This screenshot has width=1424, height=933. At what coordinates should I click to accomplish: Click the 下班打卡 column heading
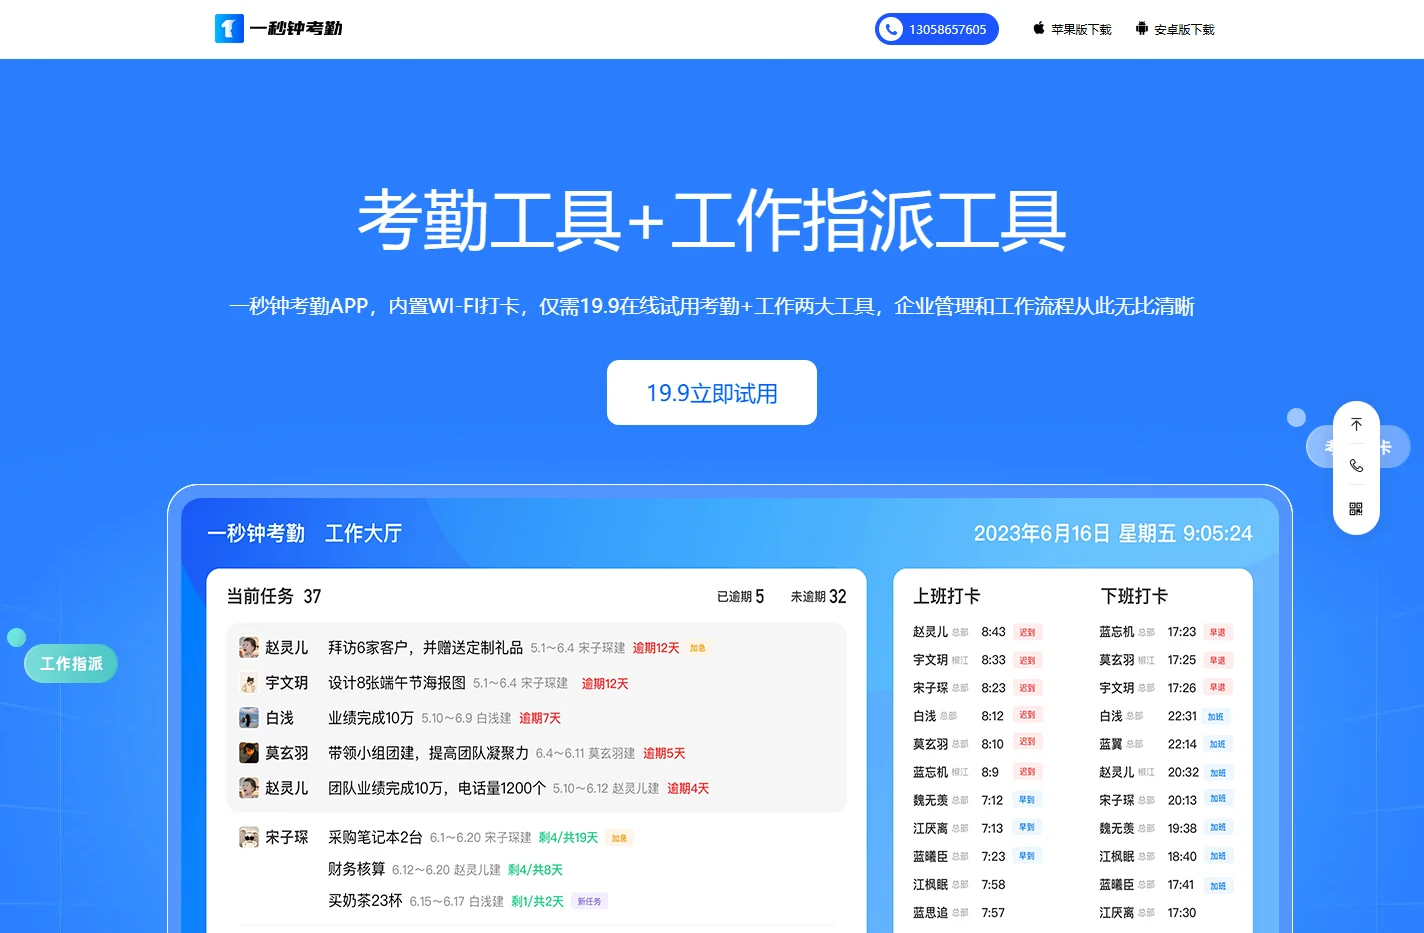tap(1134, 596)
